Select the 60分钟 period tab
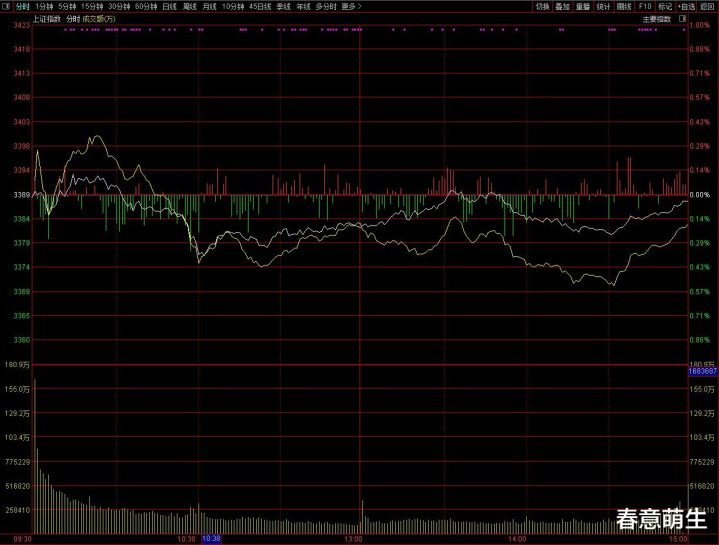Viewport: 719px width, 545px height. click(x=146, y=6)
